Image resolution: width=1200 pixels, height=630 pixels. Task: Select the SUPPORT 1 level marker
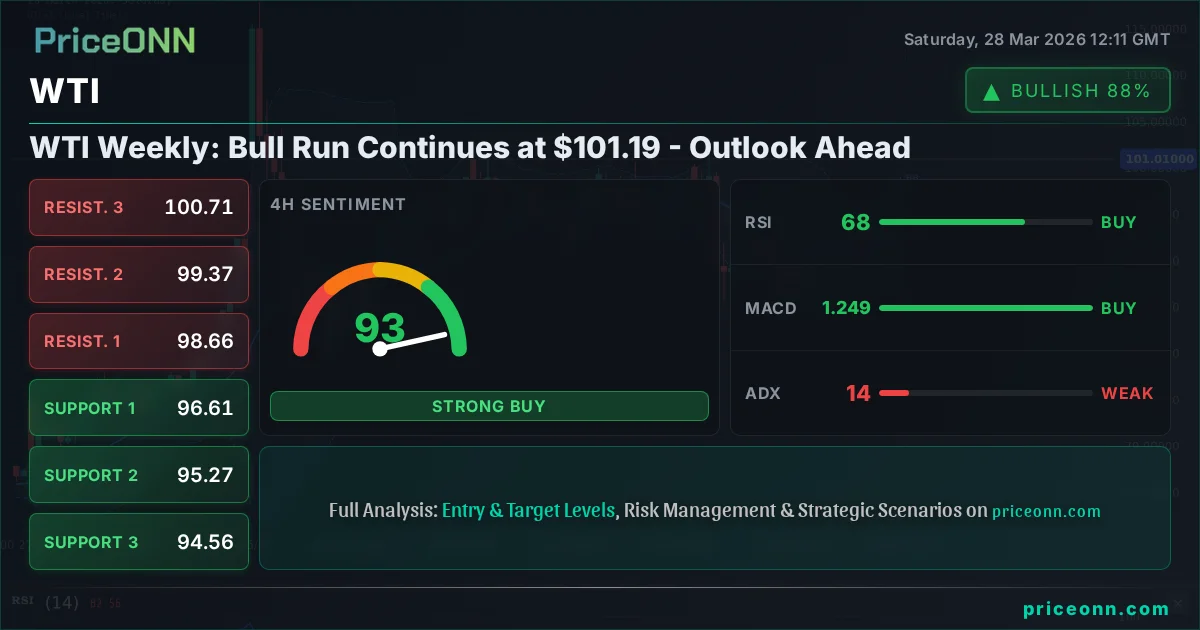(138, 408)
